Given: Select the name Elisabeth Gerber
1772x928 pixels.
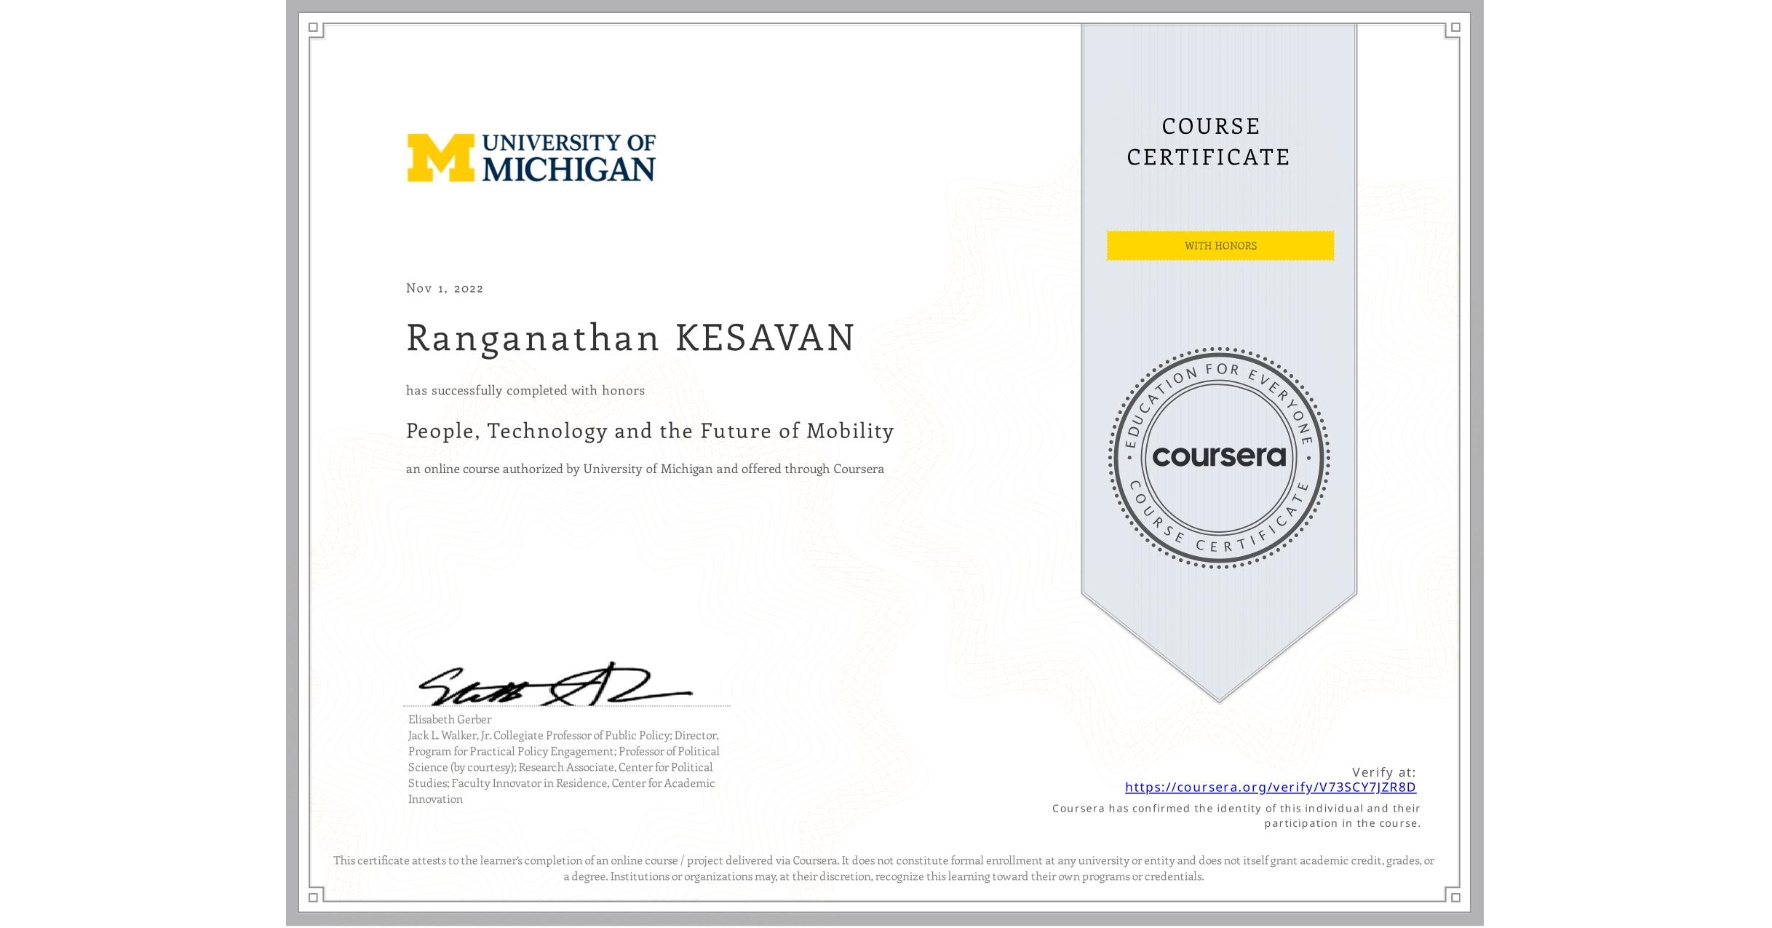Looking at the screenshot, I should click(450, 719).
